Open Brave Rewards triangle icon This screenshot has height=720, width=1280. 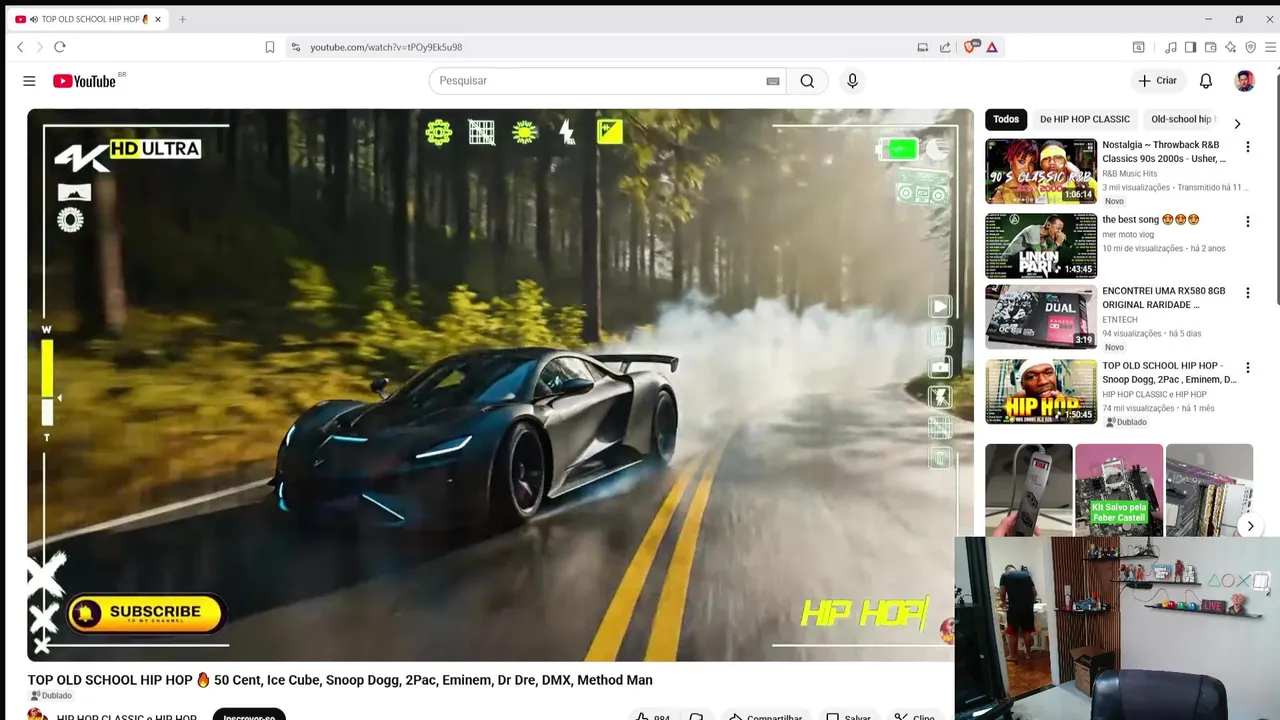(x=992, y=47)
